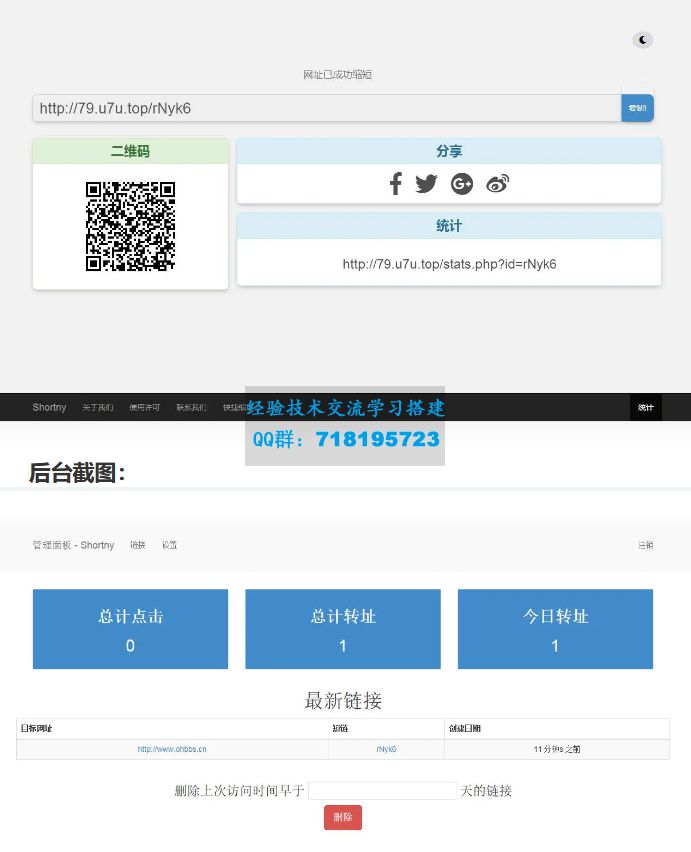691x852 pixels.
Task: Share the link on Twitter
Action: pos(426,184)
